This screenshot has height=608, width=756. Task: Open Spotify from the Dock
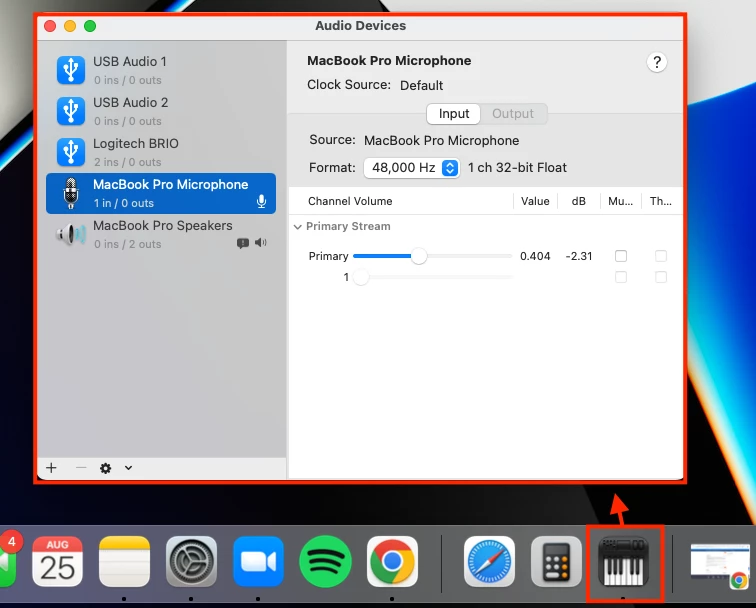325,561
